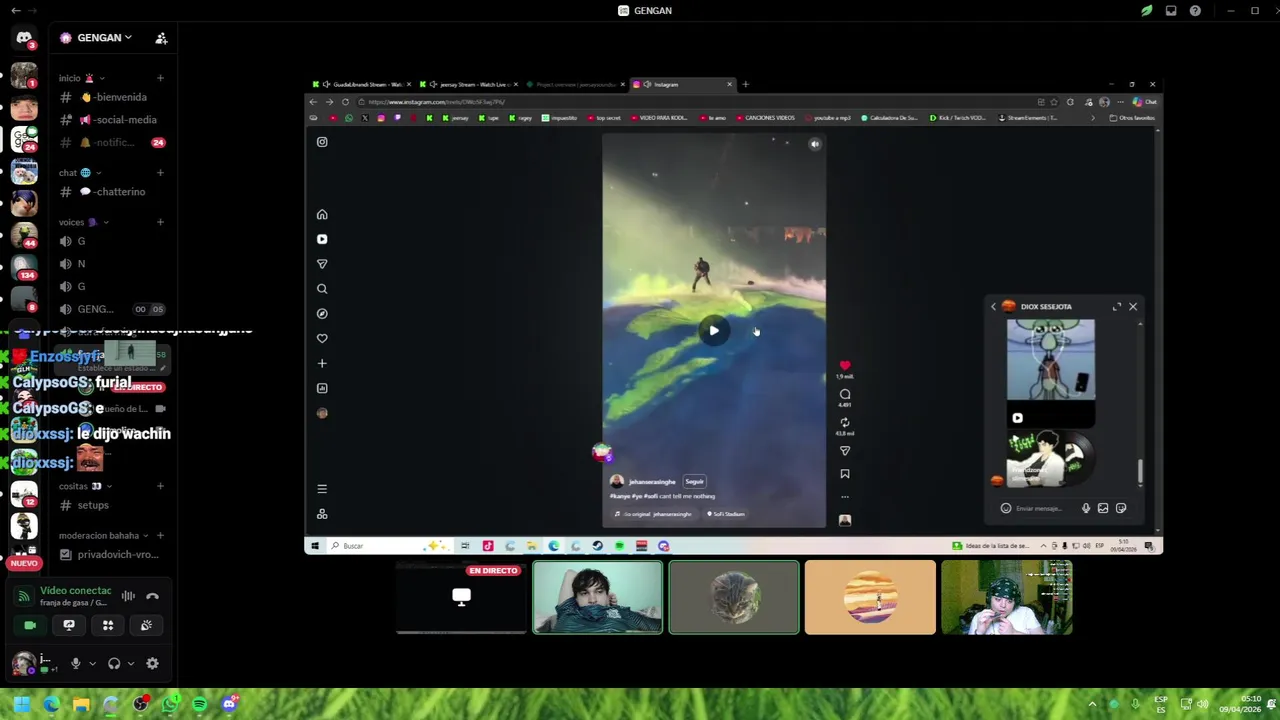Open Spotify from the Windows taskbar
This screenshot has width=1280, height=720.
199,704
